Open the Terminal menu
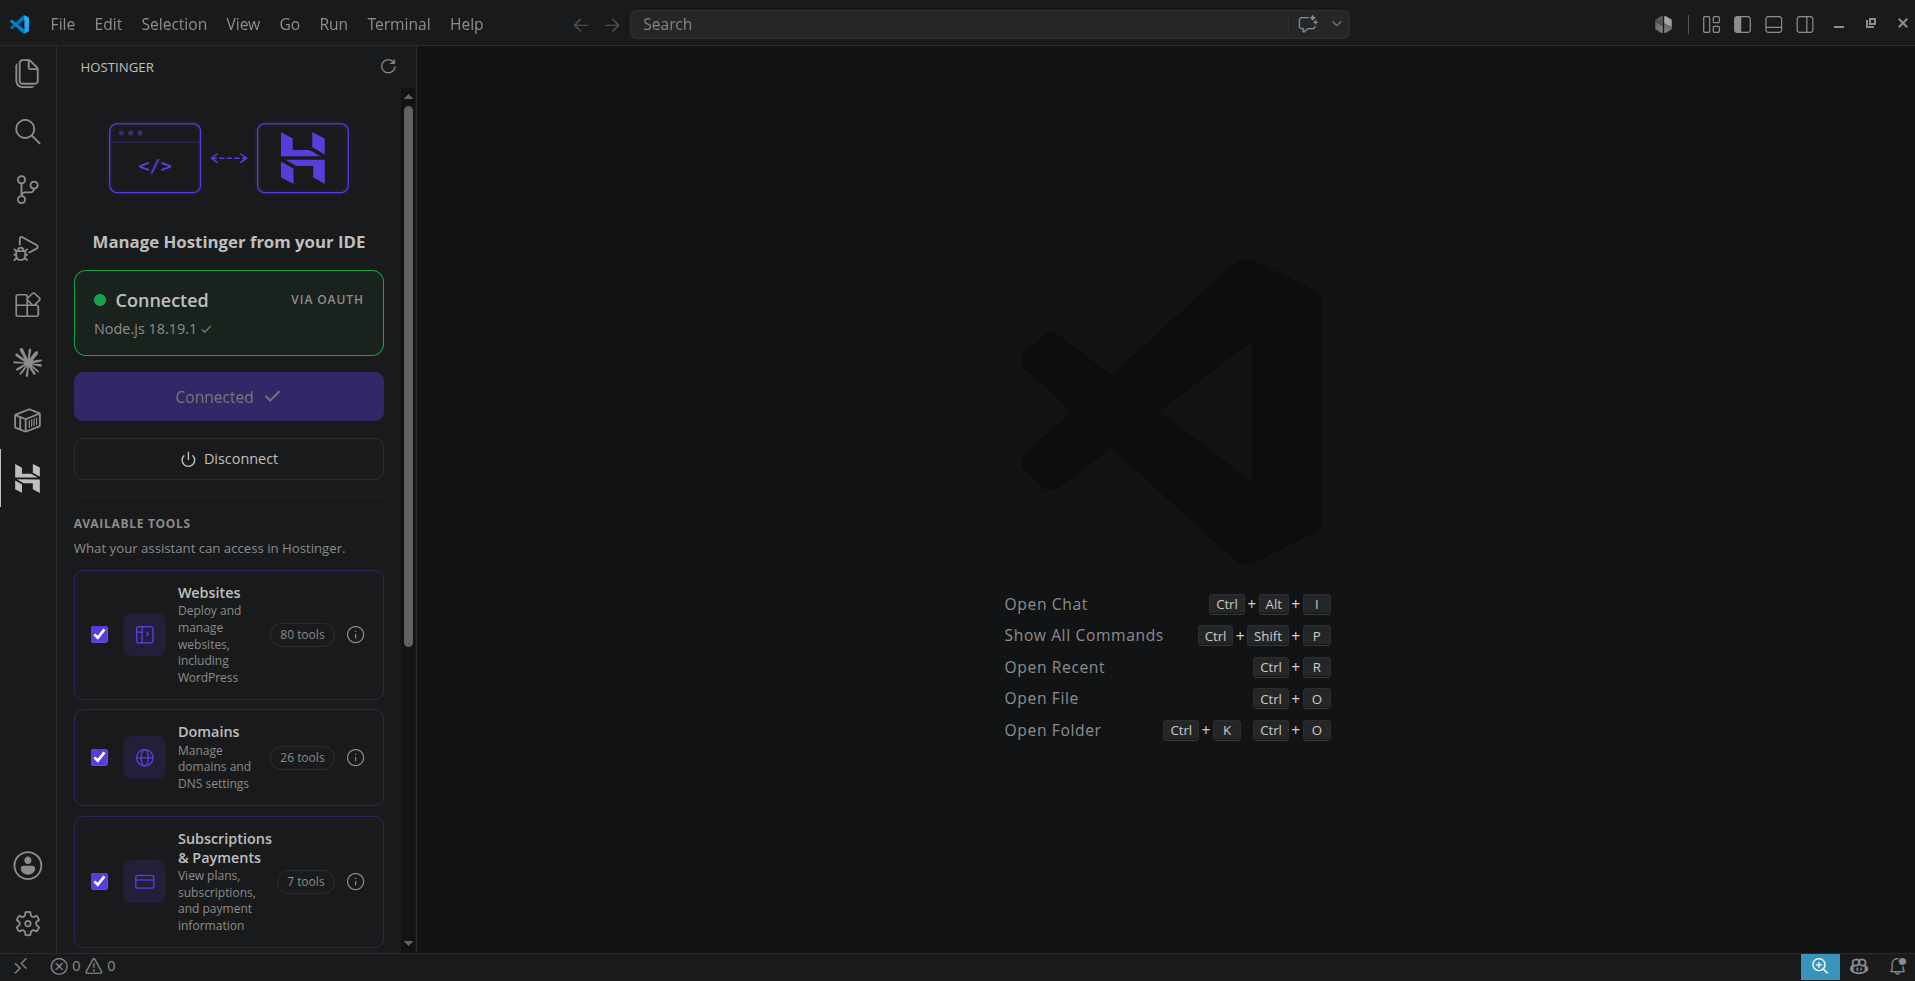The height and width of the screenshot is (981, 1915). (x=399, y=24)
